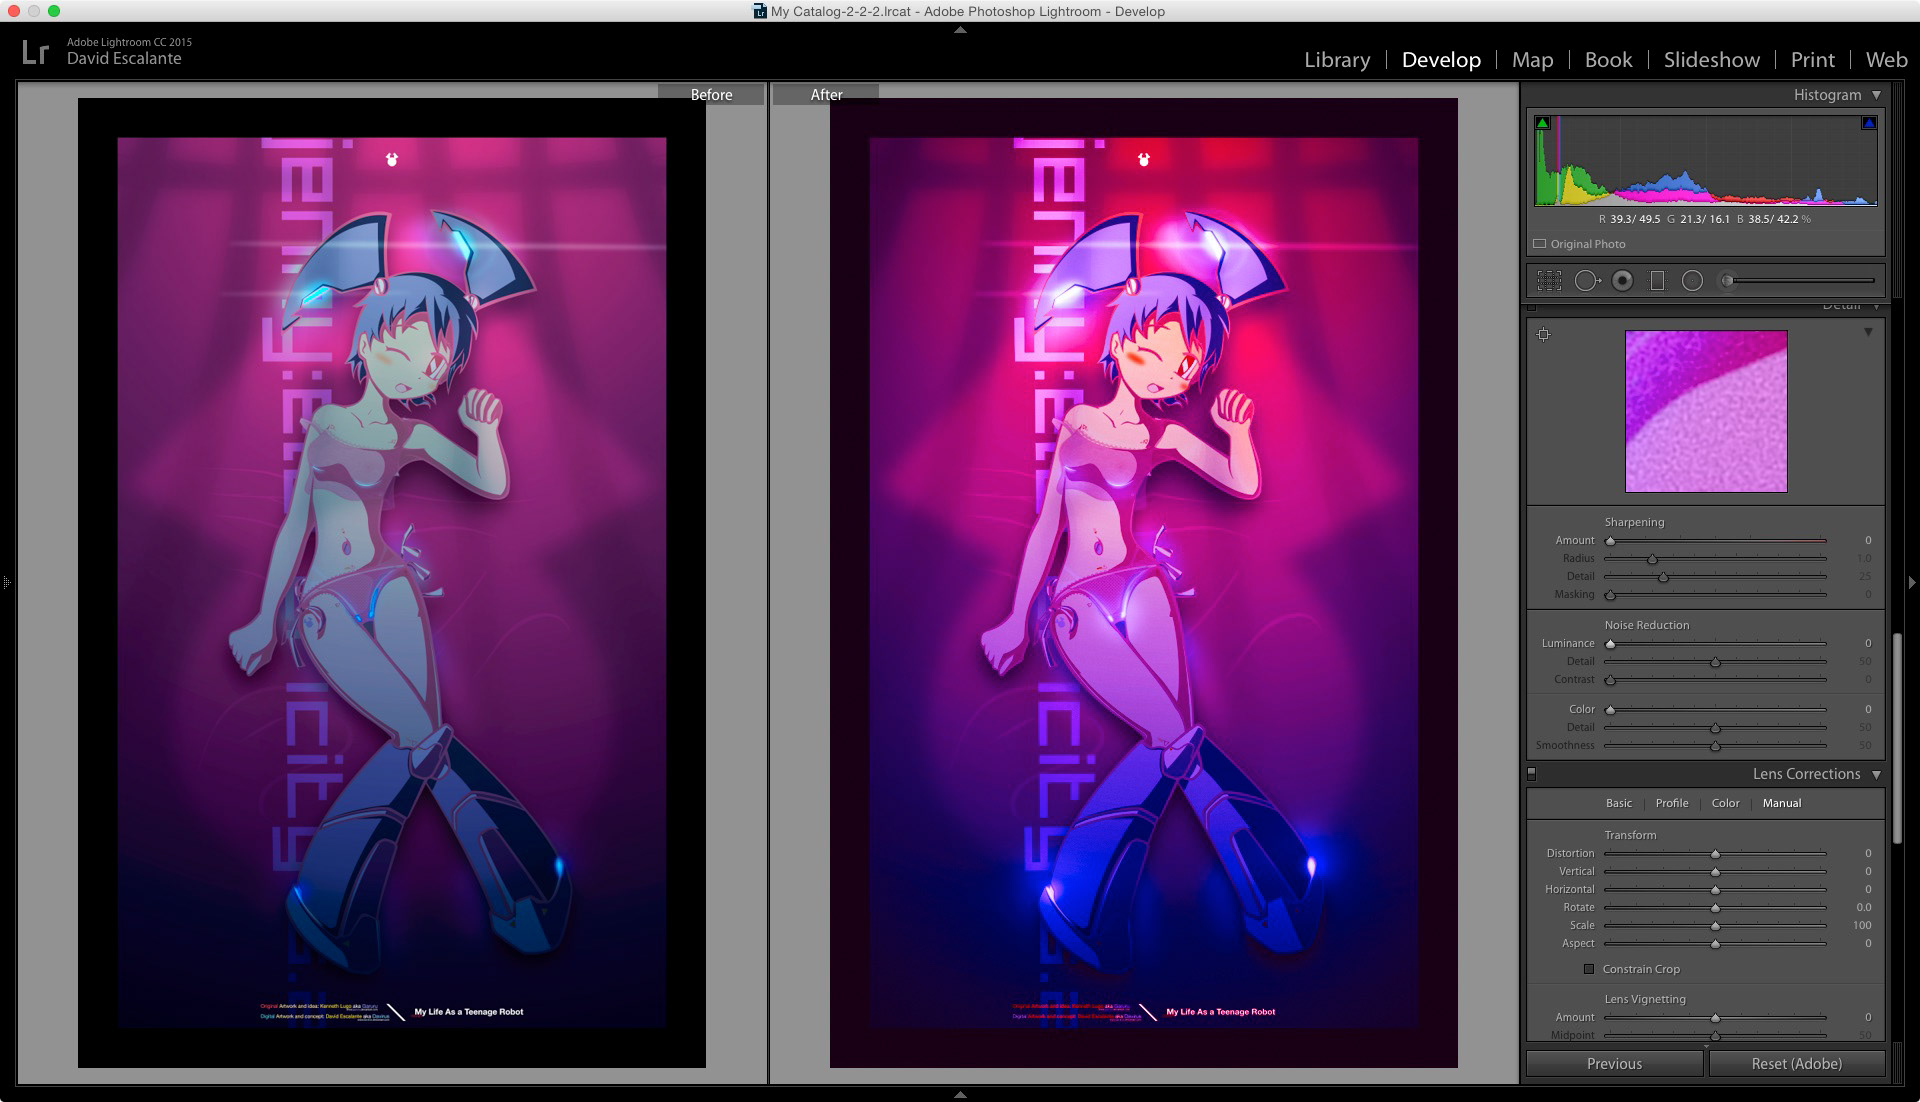Click the Reset (Adobe) button
Image resolution: width=1920 pixels, height=1102 pixels.
coord(1796,1064)
